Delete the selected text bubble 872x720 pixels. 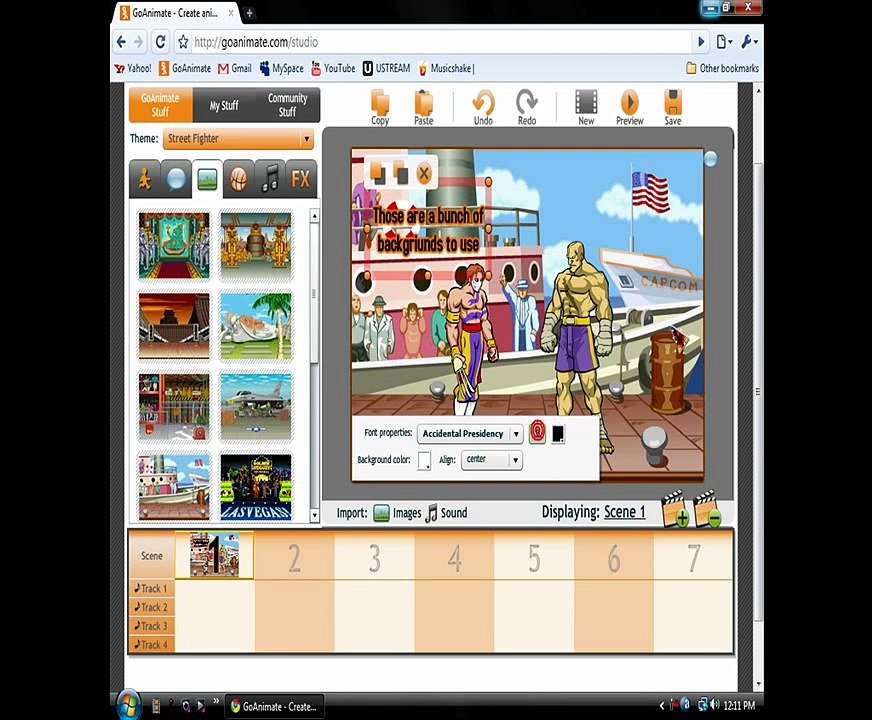pyautogui.click(x=424, y=173)
